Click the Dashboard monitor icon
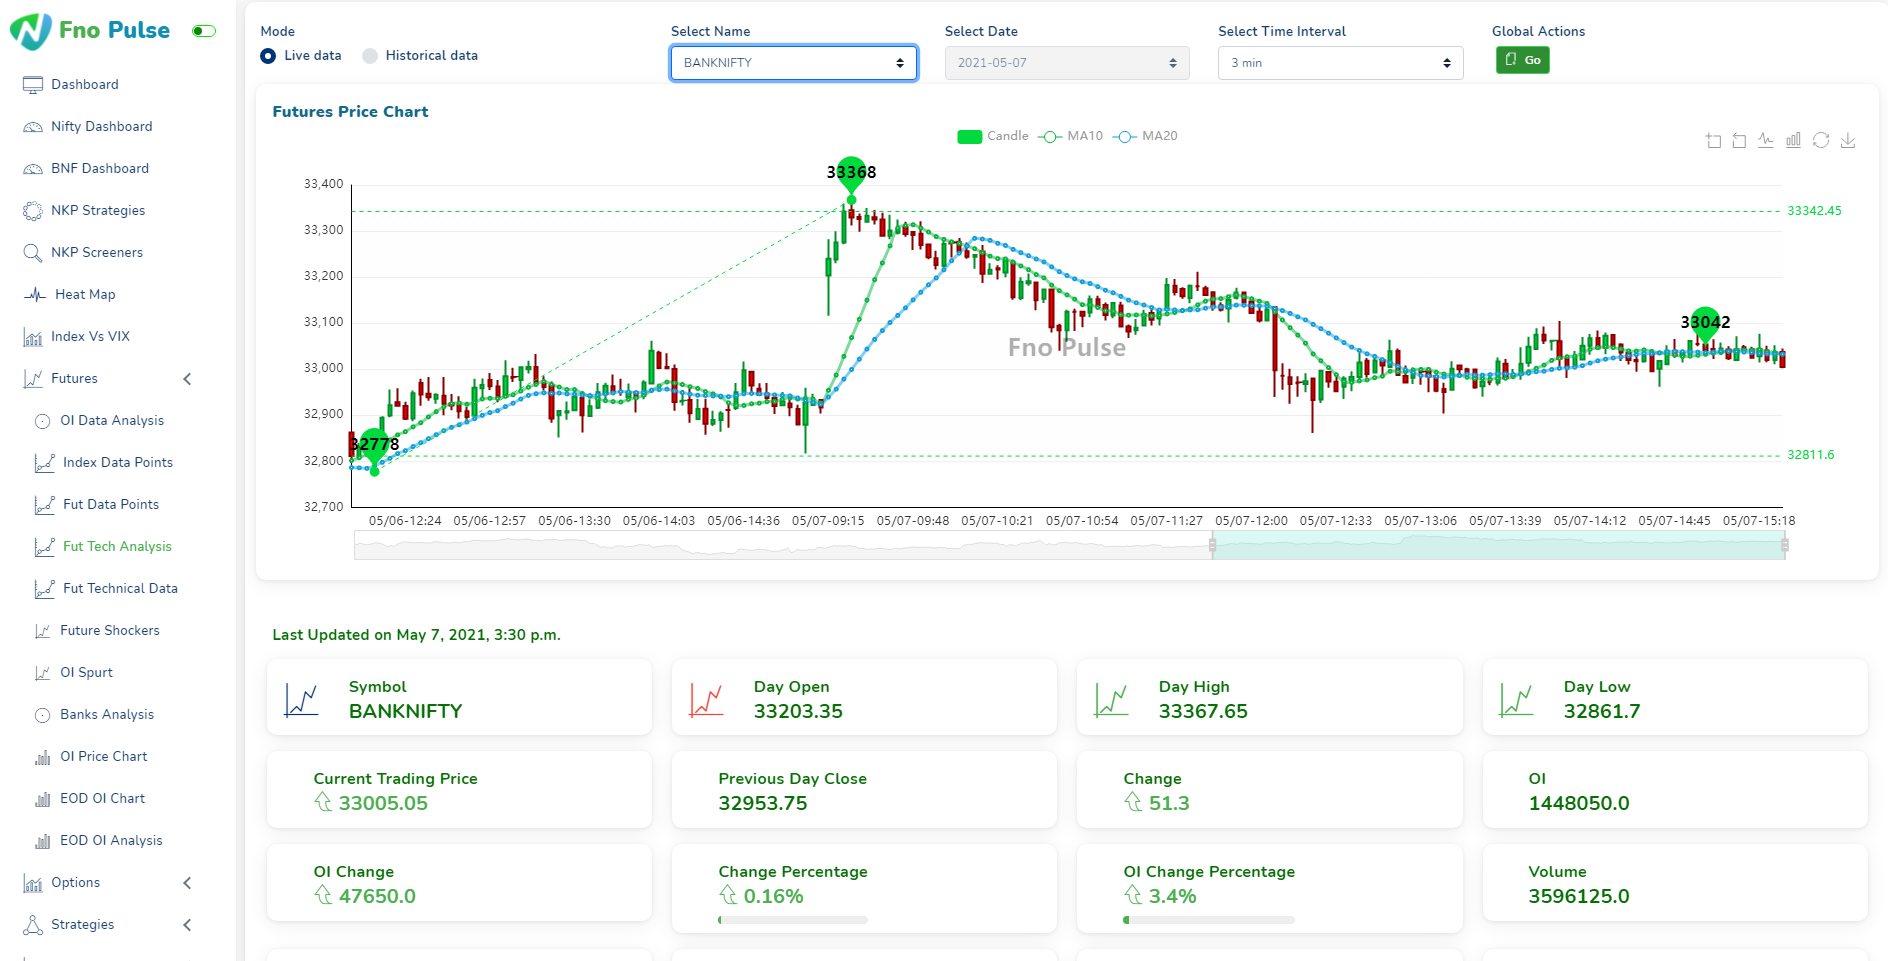 [33, 85]
